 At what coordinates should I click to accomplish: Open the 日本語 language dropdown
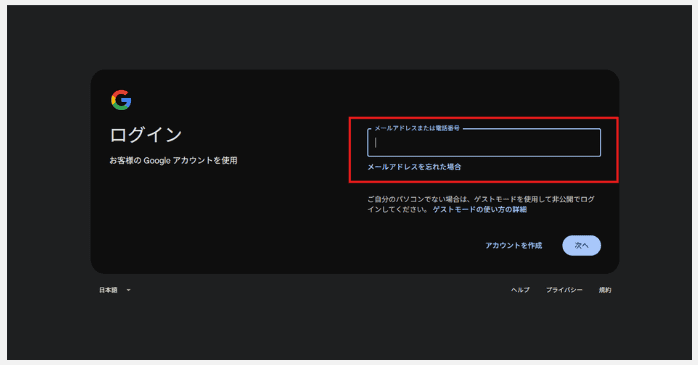115,290
